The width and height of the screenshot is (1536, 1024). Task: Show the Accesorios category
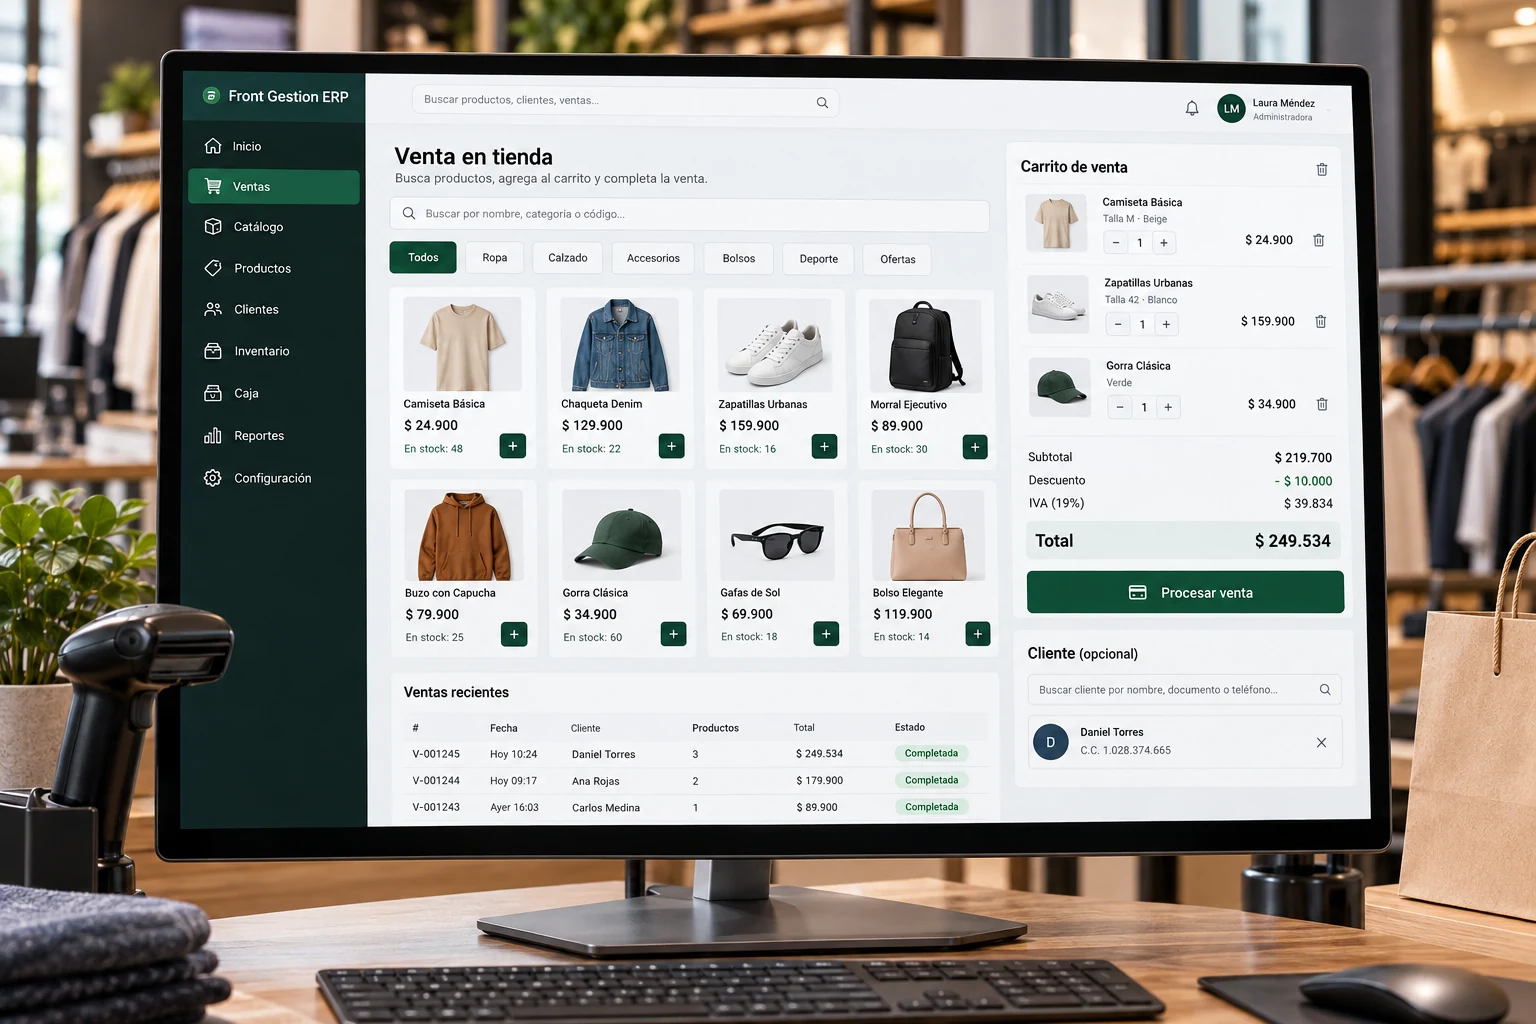(x=653, y=259)
